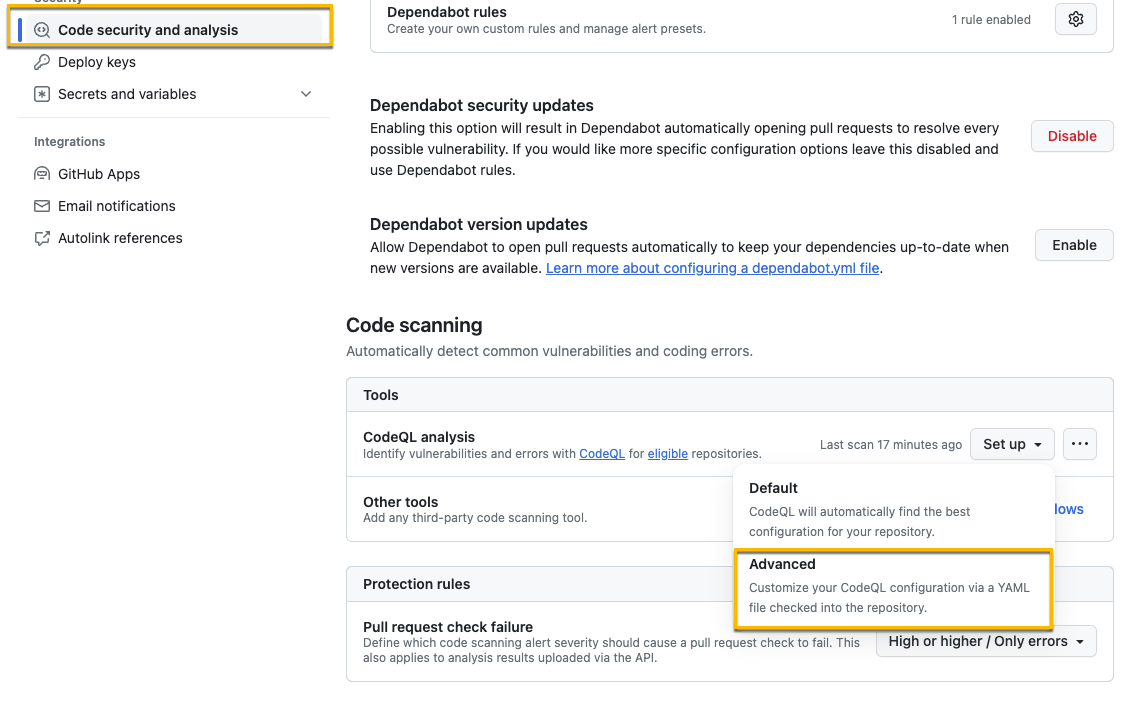Viewport: 1123px width, 705px height.
Task: Expand the Secrets and variables section
Action: click(306, 94)
